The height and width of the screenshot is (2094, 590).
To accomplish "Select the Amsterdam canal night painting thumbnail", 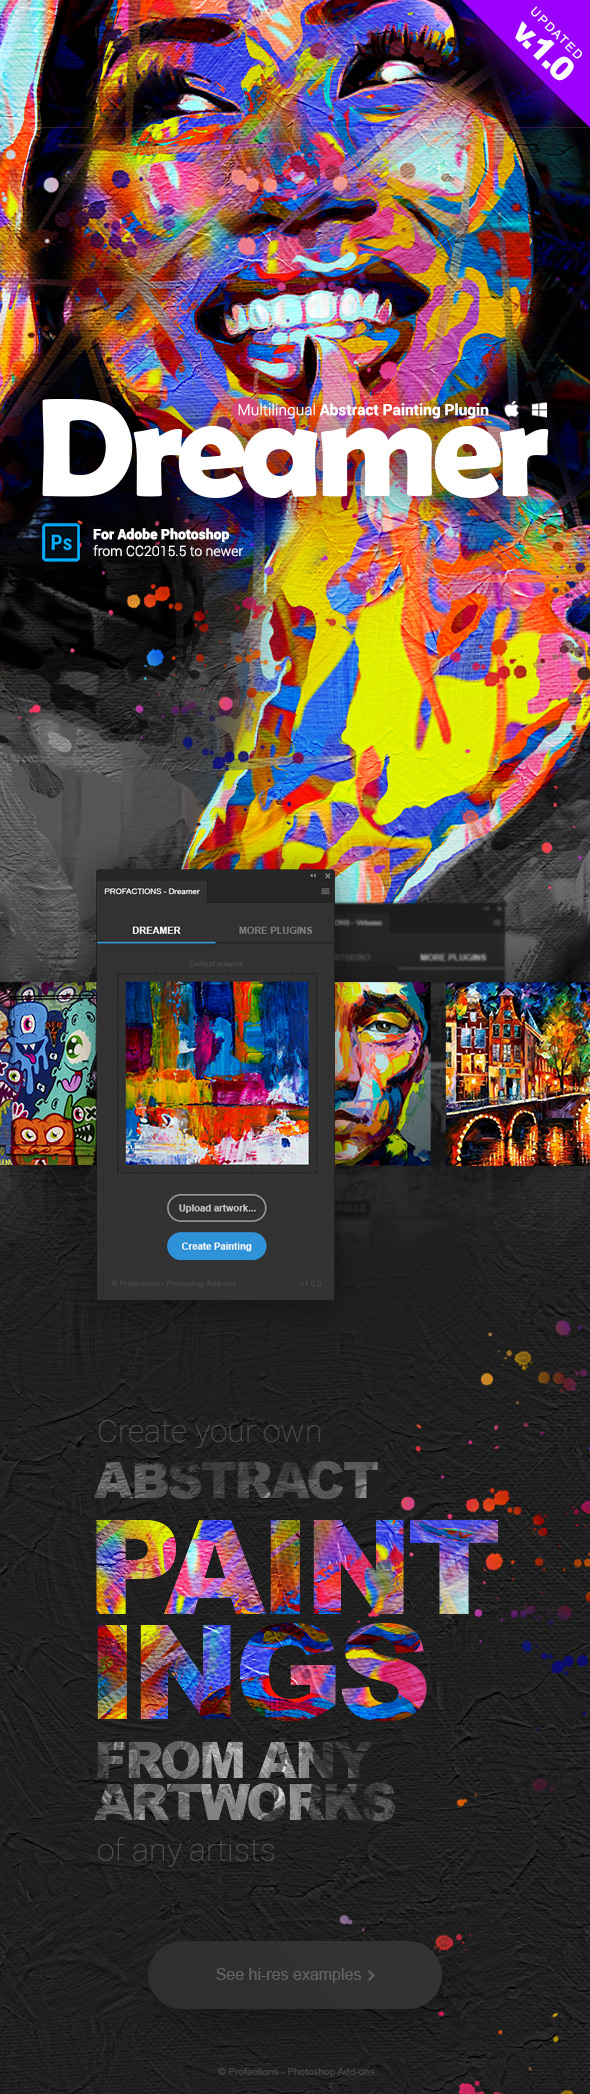I will (517, 1073).
